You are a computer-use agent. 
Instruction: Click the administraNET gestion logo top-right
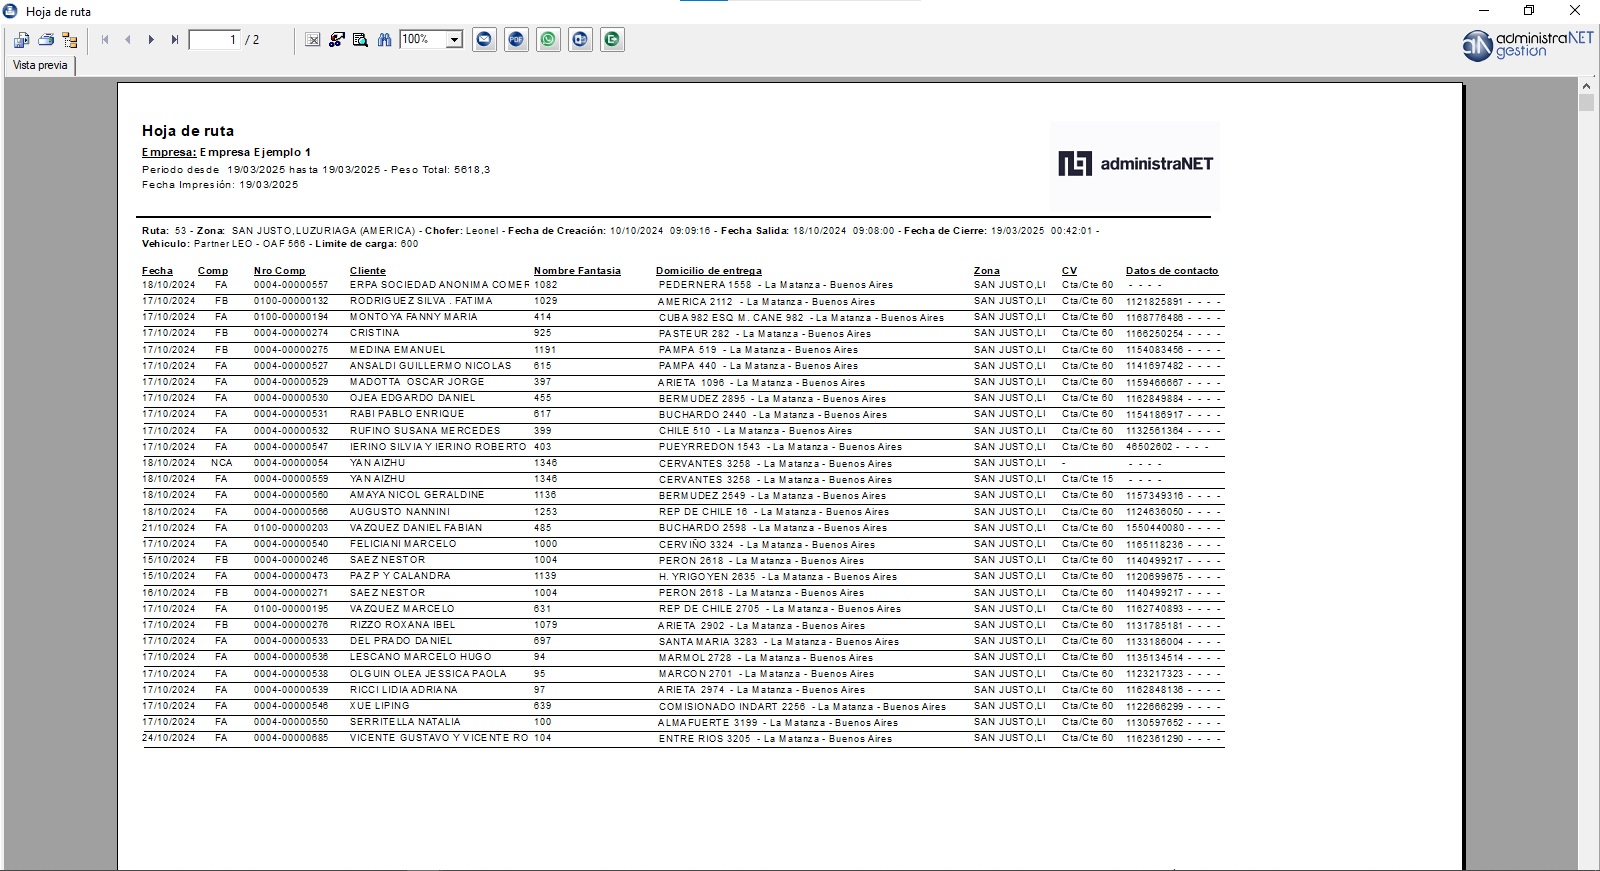1527,45
